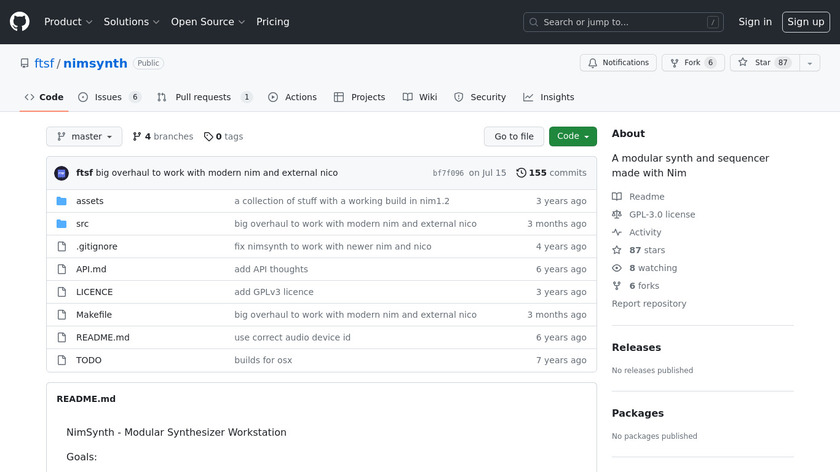Click the Go to file button
Viewport: 840px width, 472px height.
pyautogui.click(x=514, y=137)
